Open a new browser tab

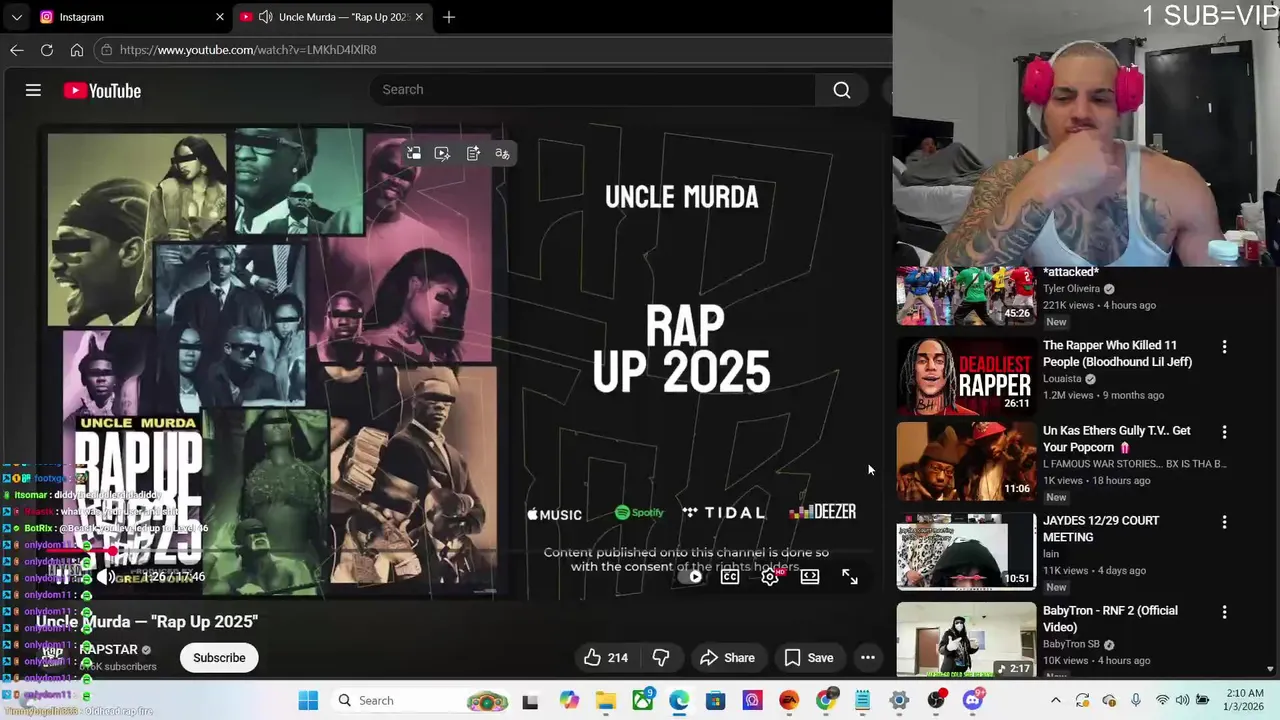[449, 17]
